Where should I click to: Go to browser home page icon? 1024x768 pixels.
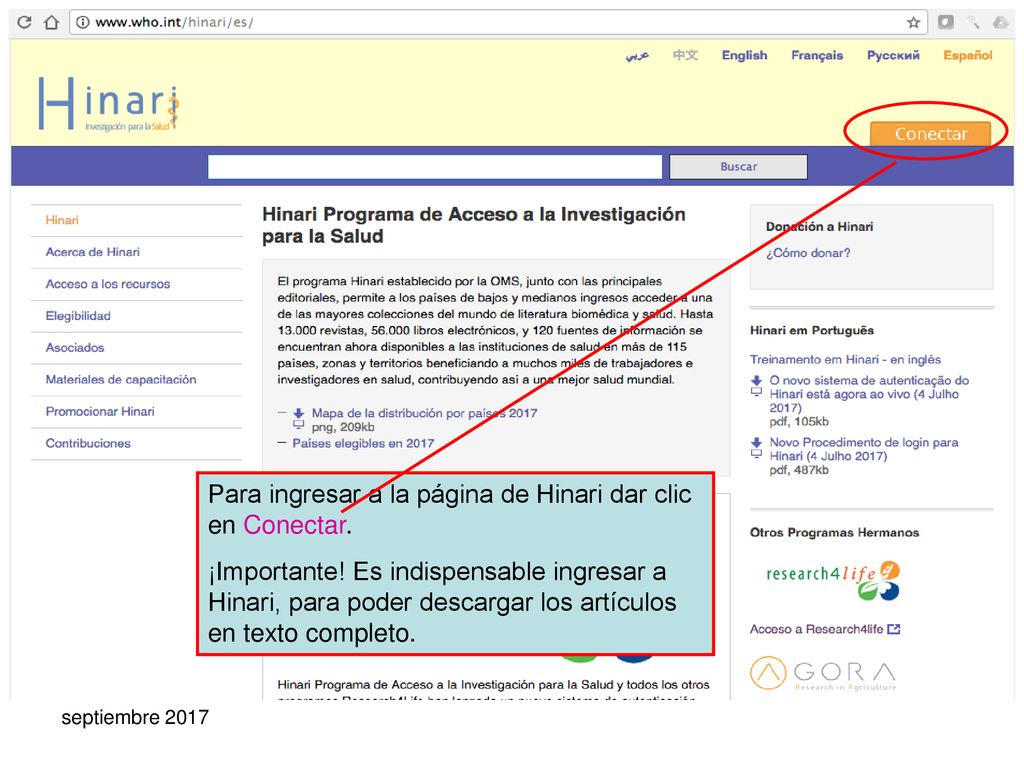tap(51, 22)
